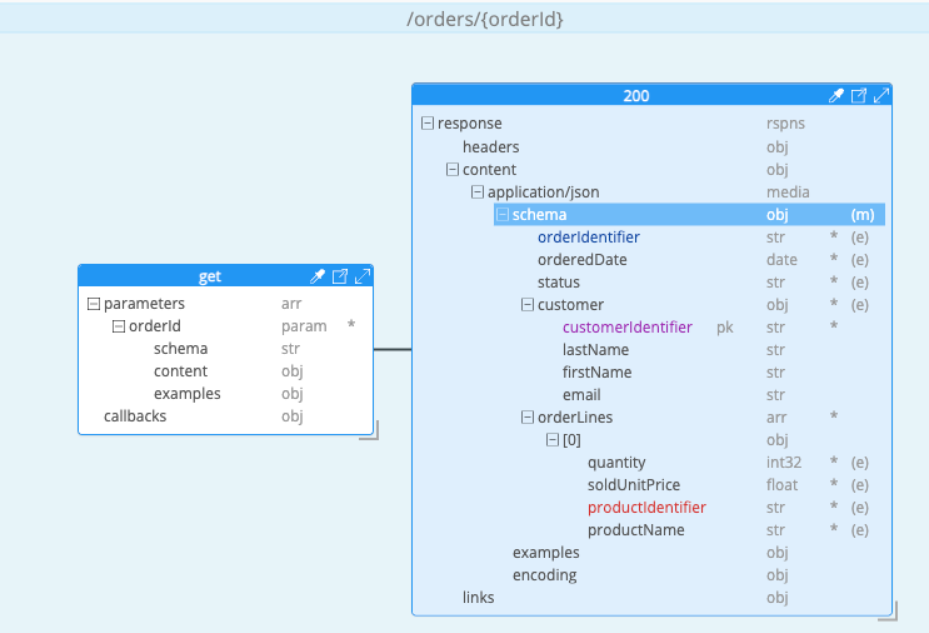Click the expand icon on the get panel header

(x=362, y=276)
